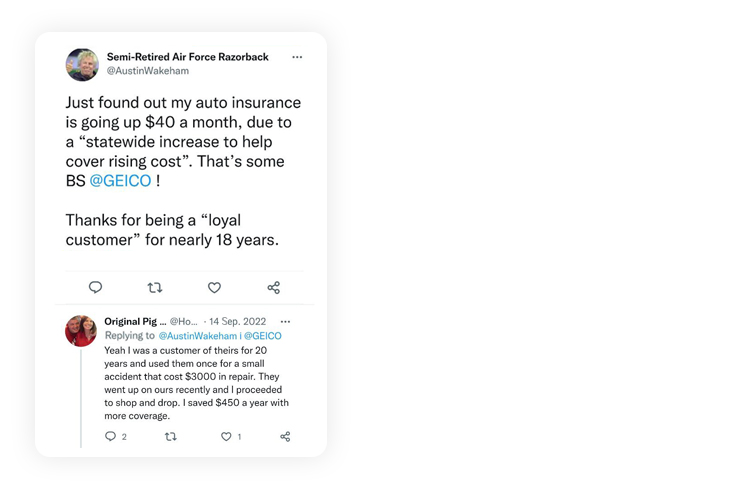Open the main tweet's three-dot menu
750x496 pixels.
coord(297,57)
